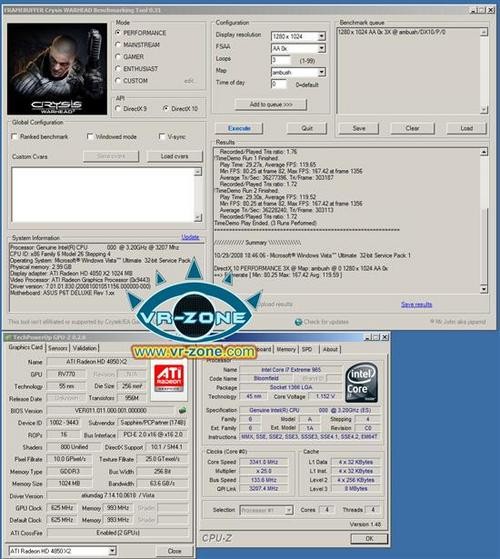Image resolution: width=500 pixels, height=559 pixels.
Task: Open the SPD tab in CPU-Z
Action: tap(307, 349)
